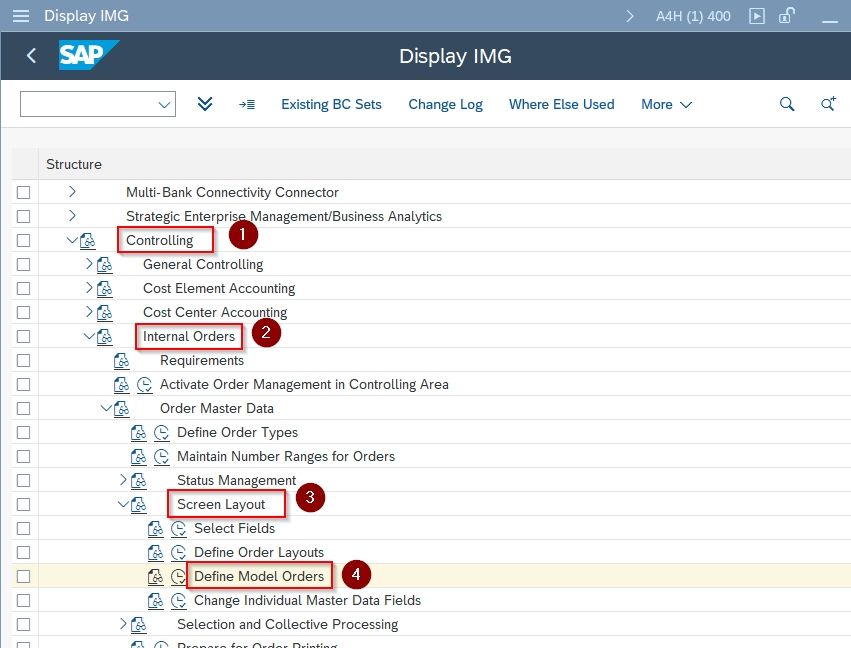This screenshot has height=648, width=851.
Task: Expand Strategic Enterprise Management node
Action: (x=72, y=215)
